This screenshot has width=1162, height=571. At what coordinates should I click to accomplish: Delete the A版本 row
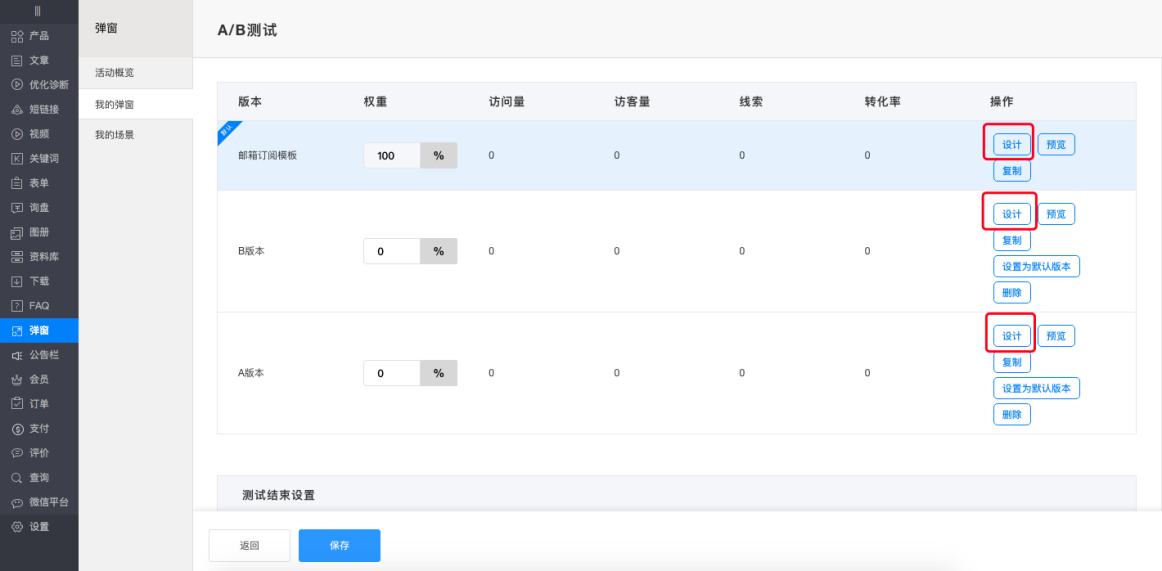point(1012,415)
